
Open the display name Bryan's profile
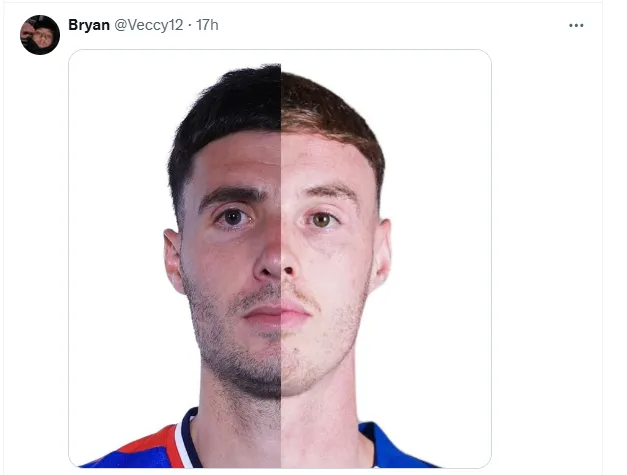tap(89, 25)
